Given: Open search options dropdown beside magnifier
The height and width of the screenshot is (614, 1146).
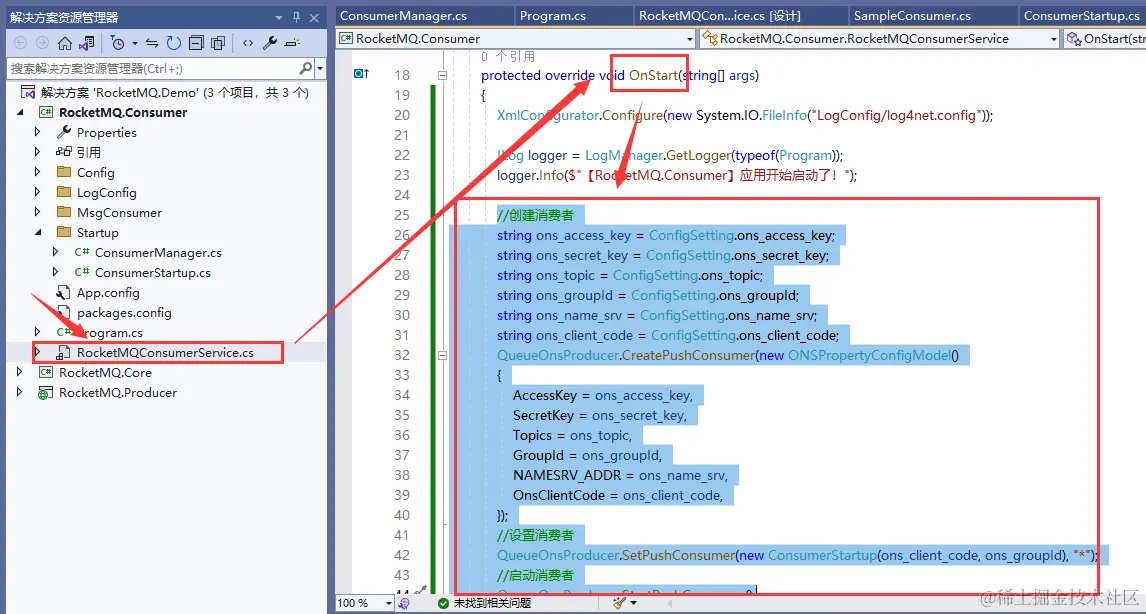Looking at the screenshot, I should point(320,69).
